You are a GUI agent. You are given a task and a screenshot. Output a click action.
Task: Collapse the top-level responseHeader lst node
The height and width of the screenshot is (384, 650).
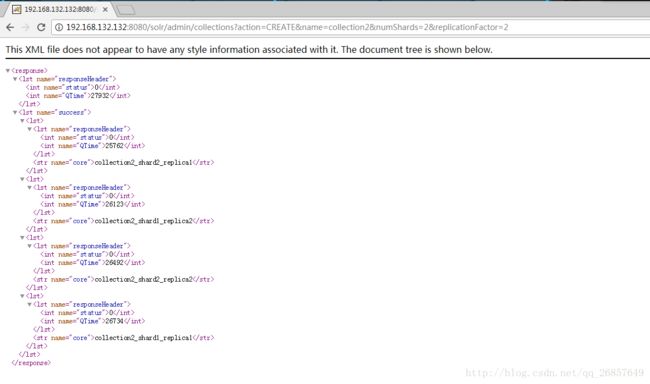(x=15, y=79)
